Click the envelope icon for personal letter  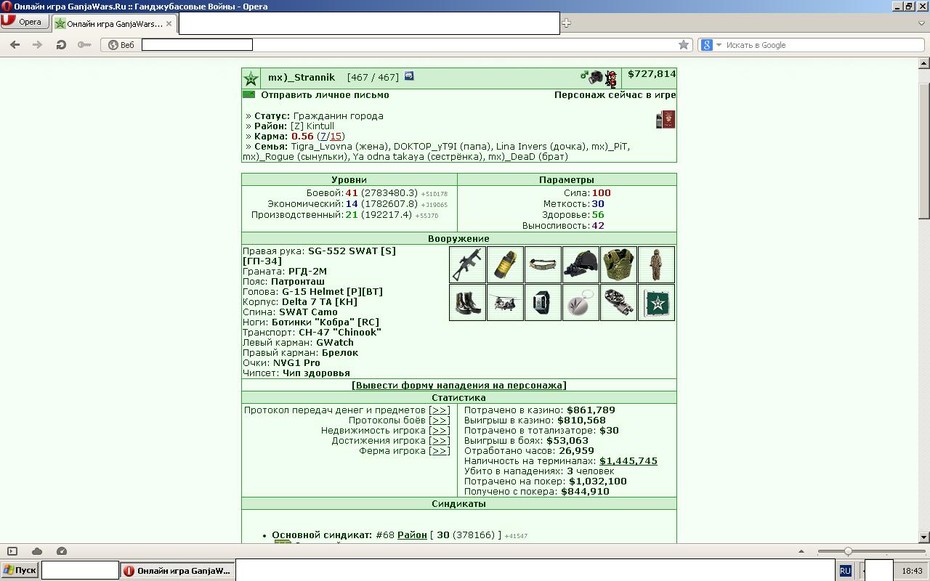click(x=249, y=95)
